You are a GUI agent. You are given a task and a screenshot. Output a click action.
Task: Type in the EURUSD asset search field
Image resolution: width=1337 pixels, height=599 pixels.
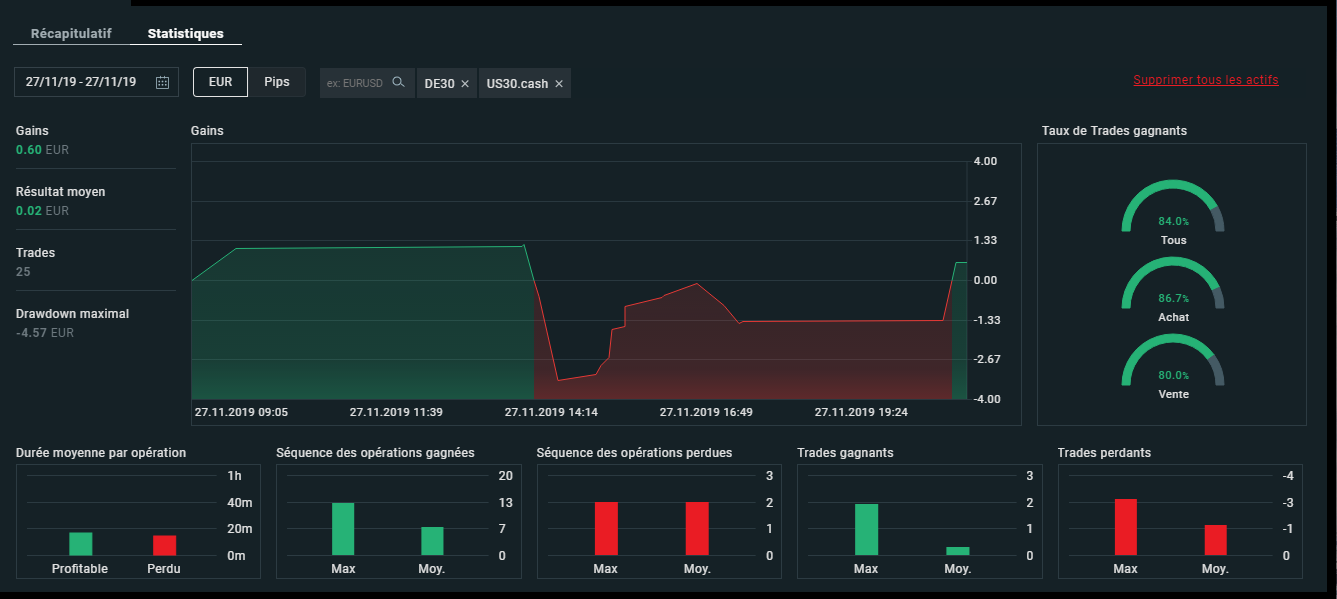pyautogui.click(x=356, y=83)
